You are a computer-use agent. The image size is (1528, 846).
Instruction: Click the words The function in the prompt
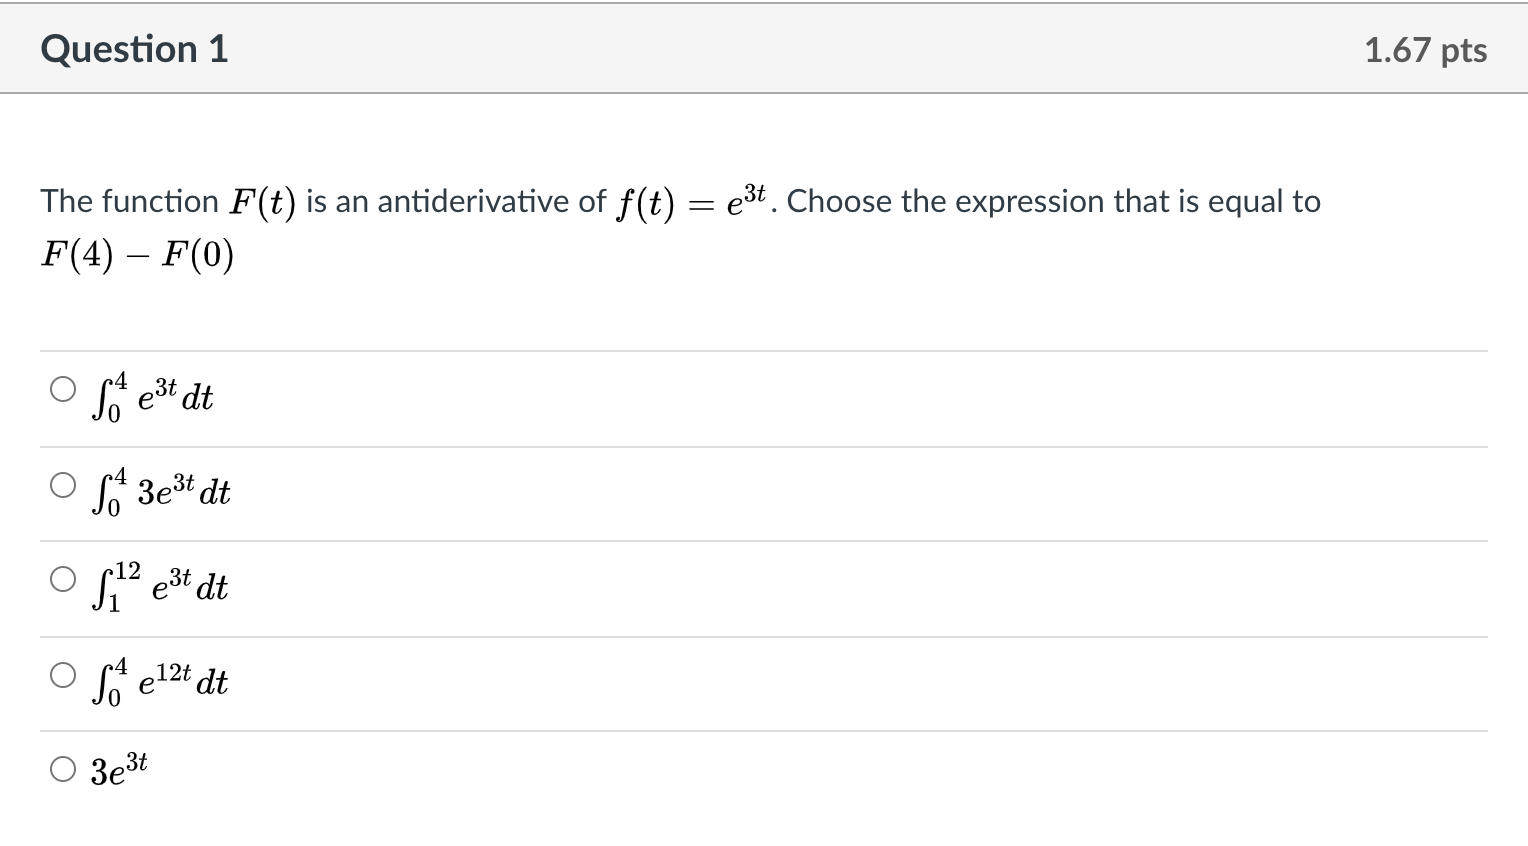tap(129, 201)
